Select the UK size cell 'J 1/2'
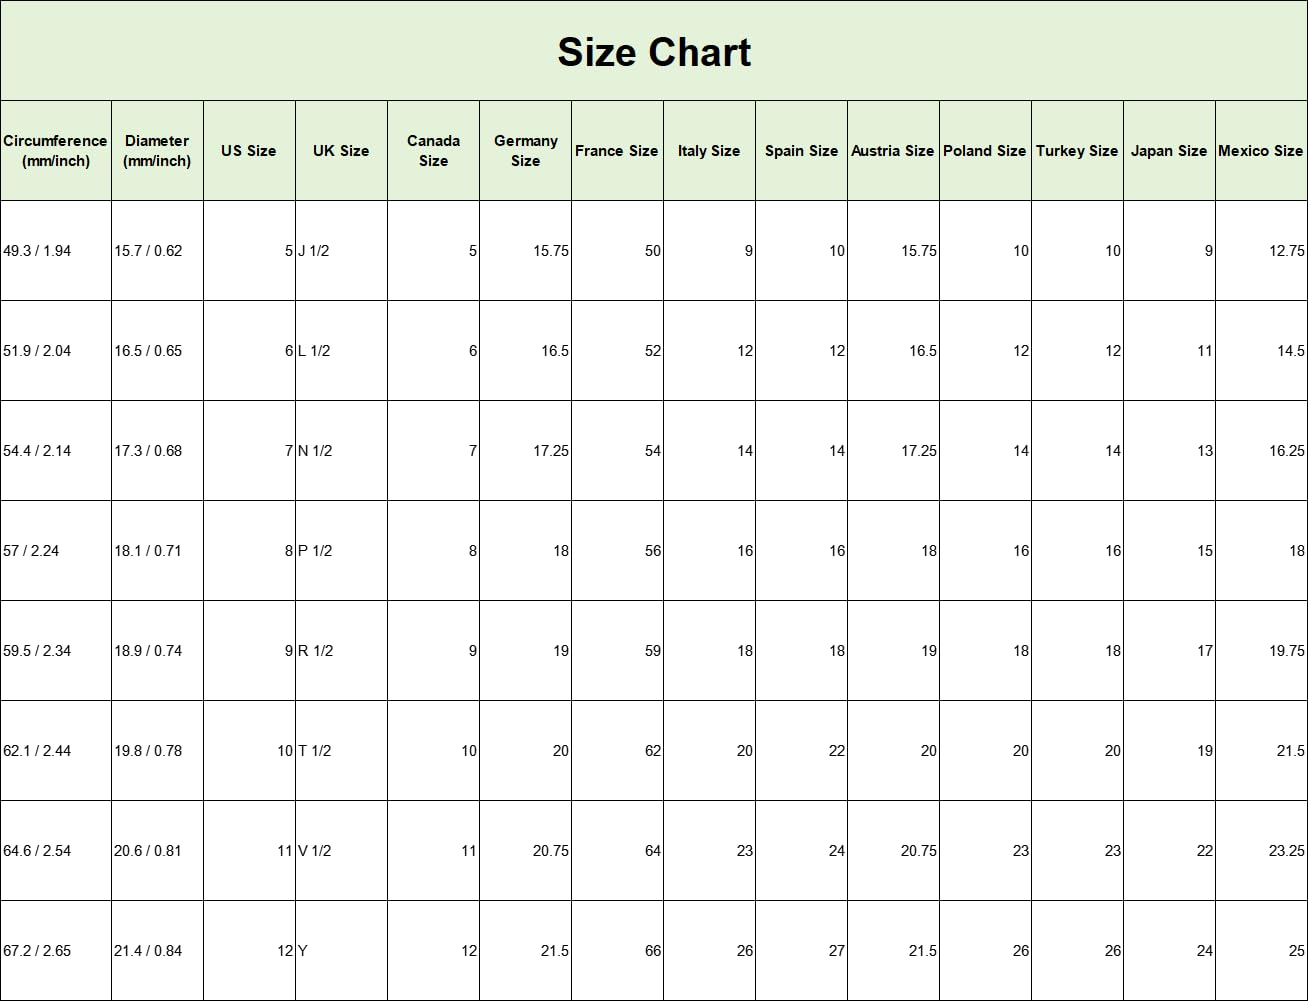 [x=341, y=251]
